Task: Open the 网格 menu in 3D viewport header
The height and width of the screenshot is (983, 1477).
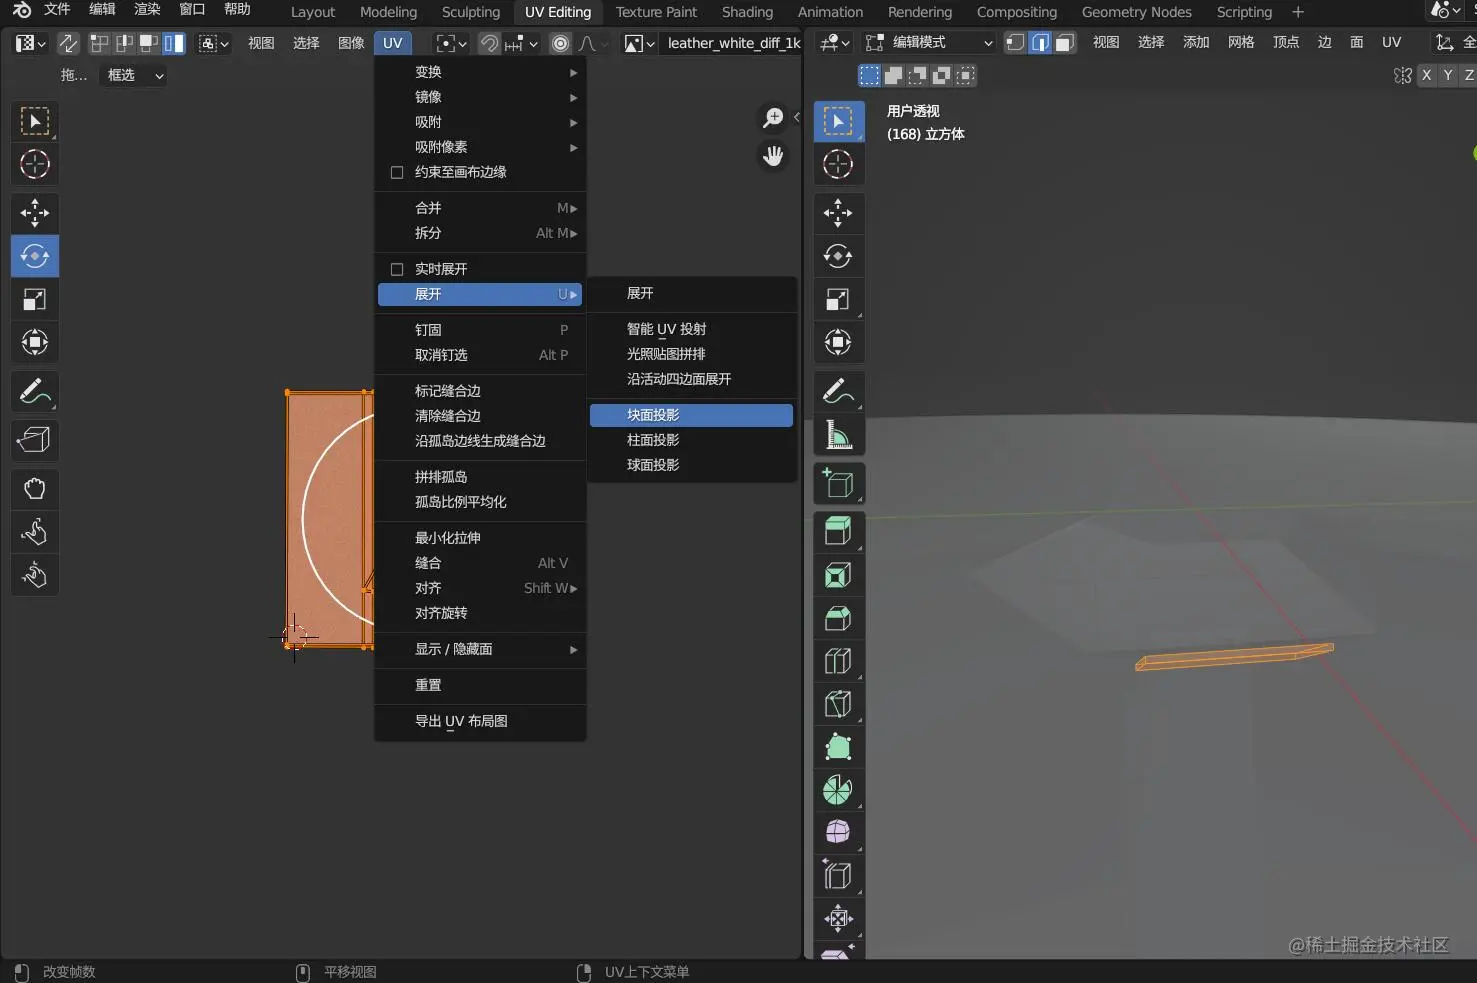Action: (x=1241, y=42)
